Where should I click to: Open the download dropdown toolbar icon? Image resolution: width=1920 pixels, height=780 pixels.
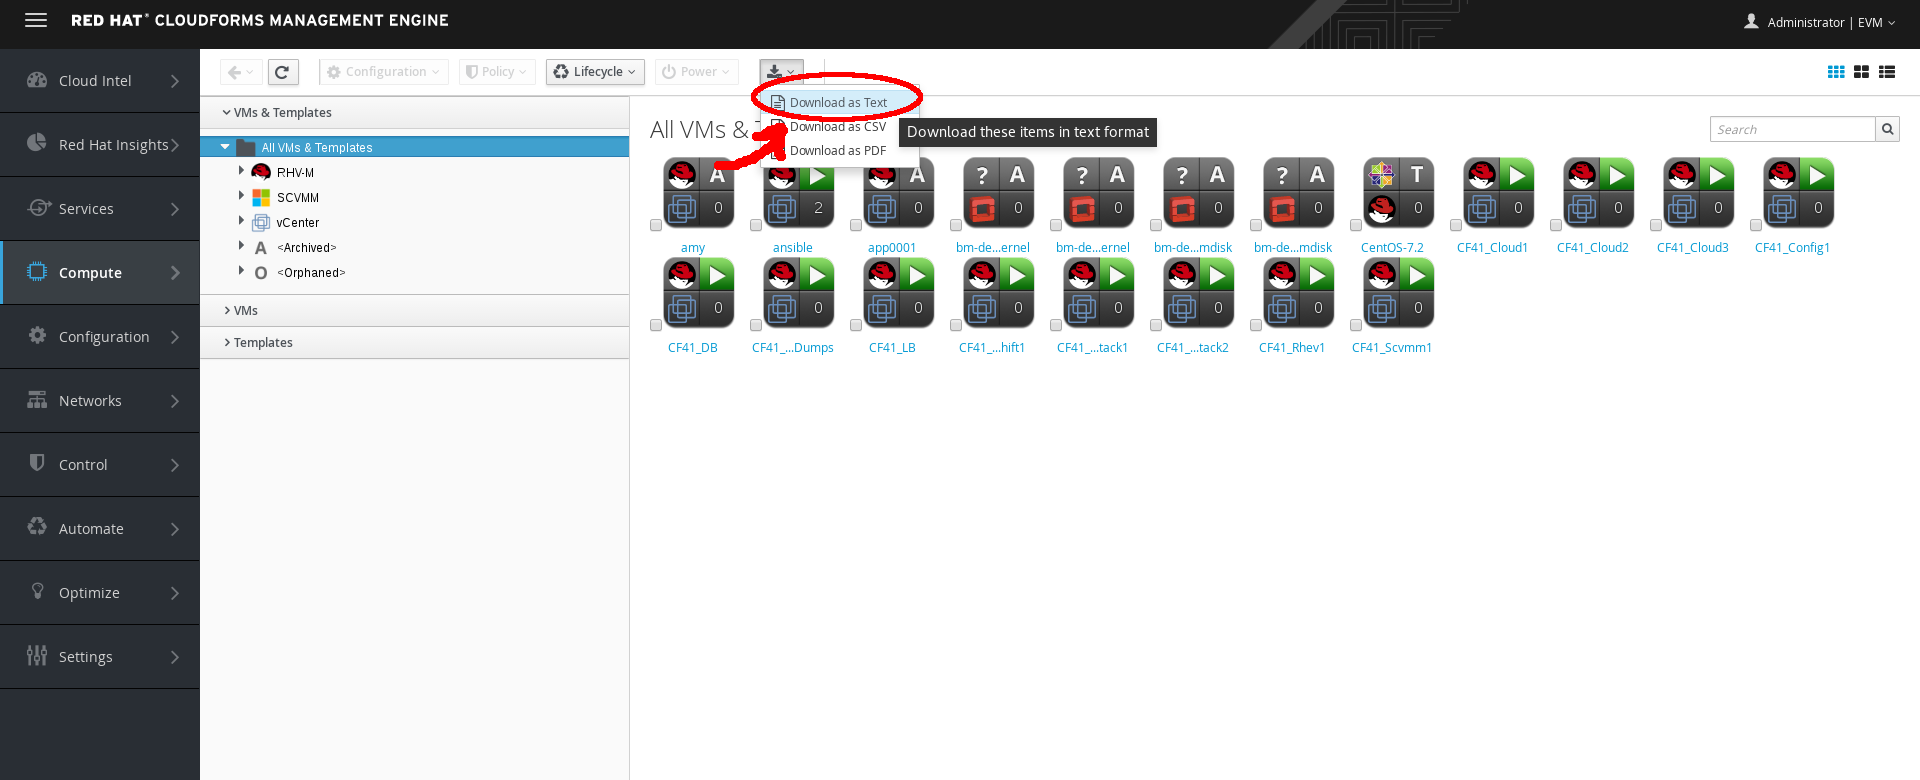[x=781, y=72]
